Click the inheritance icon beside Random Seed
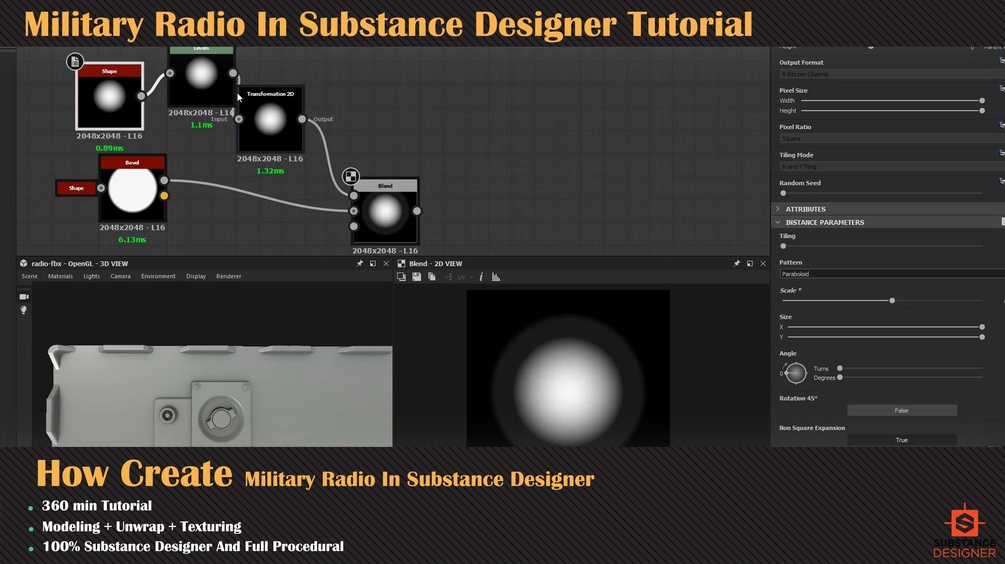This screenshot has height=564, width=1005. tap(1001, 181)
